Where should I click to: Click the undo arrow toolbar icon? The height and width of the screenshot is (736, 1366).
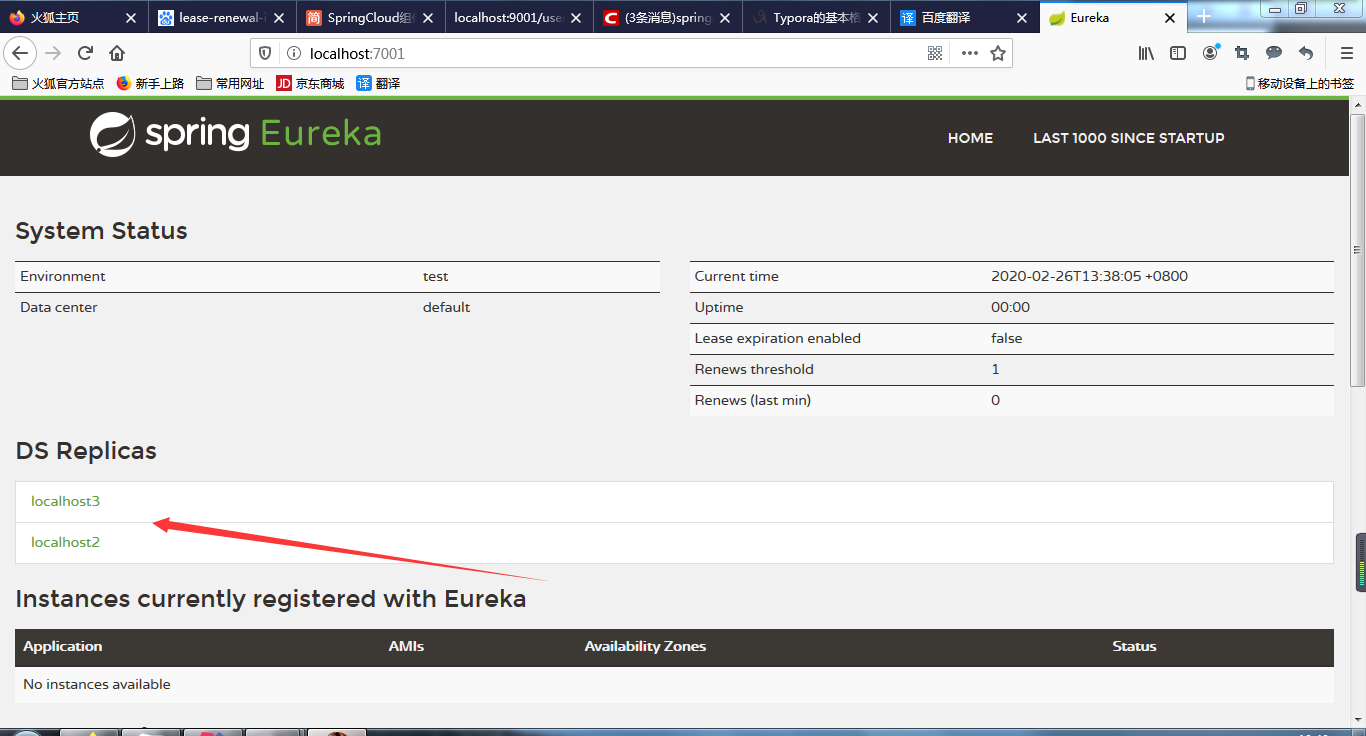(1306, 54)
